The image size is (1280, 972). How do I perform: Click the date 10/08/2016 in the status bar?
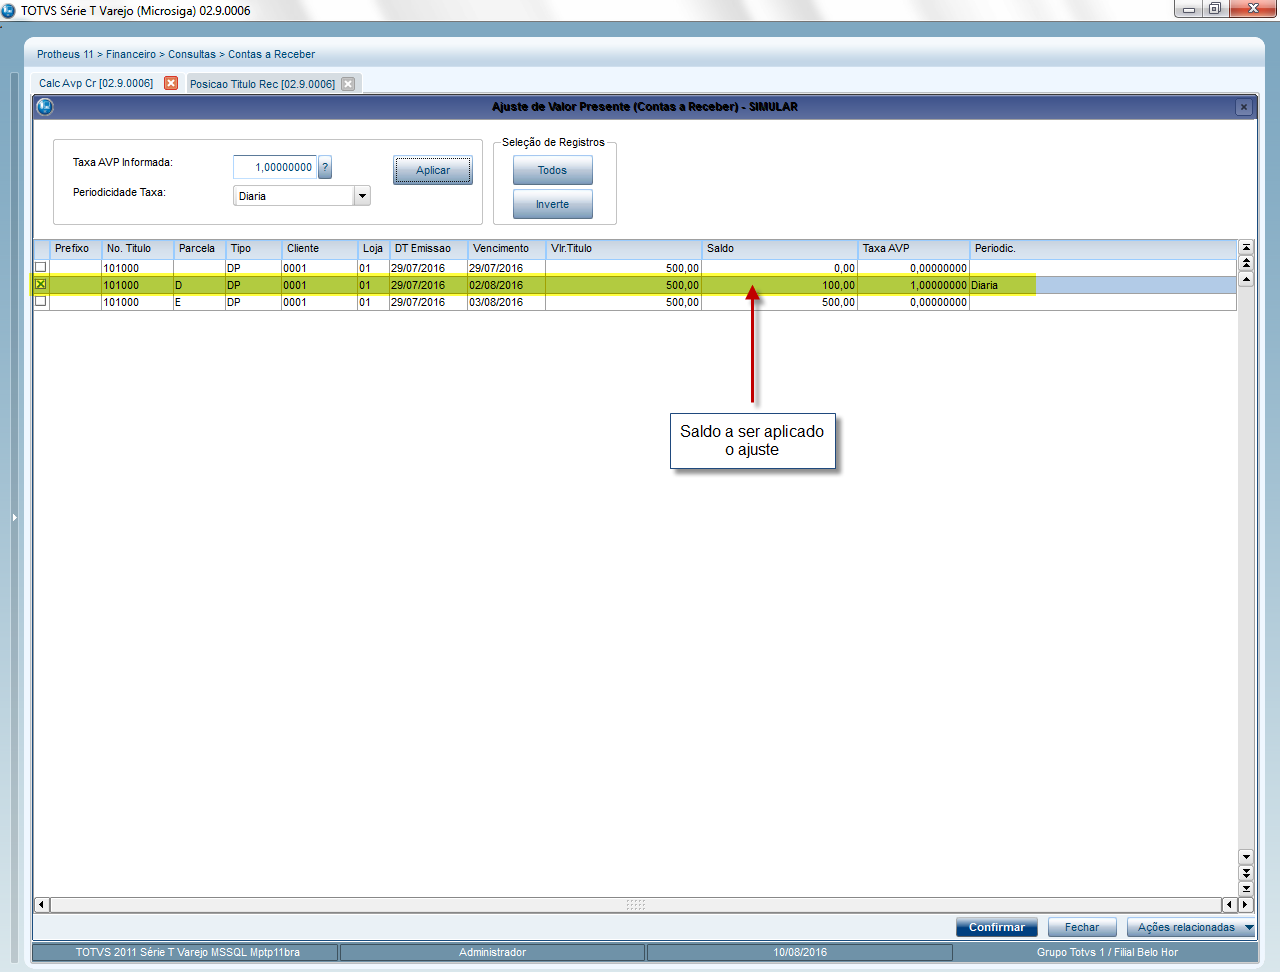[x=800, y=952]
